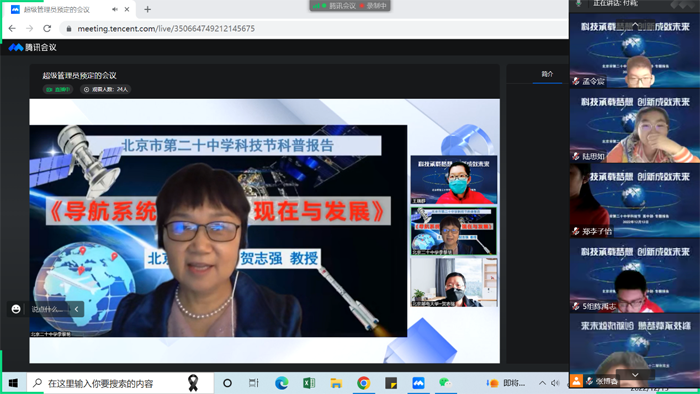Click the 说点什么 comment input field
Screen dimensions: 700x394
47,309
